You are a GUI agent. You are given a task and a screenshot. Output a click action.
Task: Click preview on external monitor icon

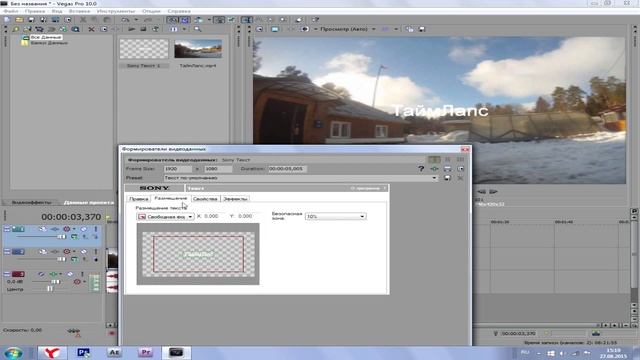(275, 29)
